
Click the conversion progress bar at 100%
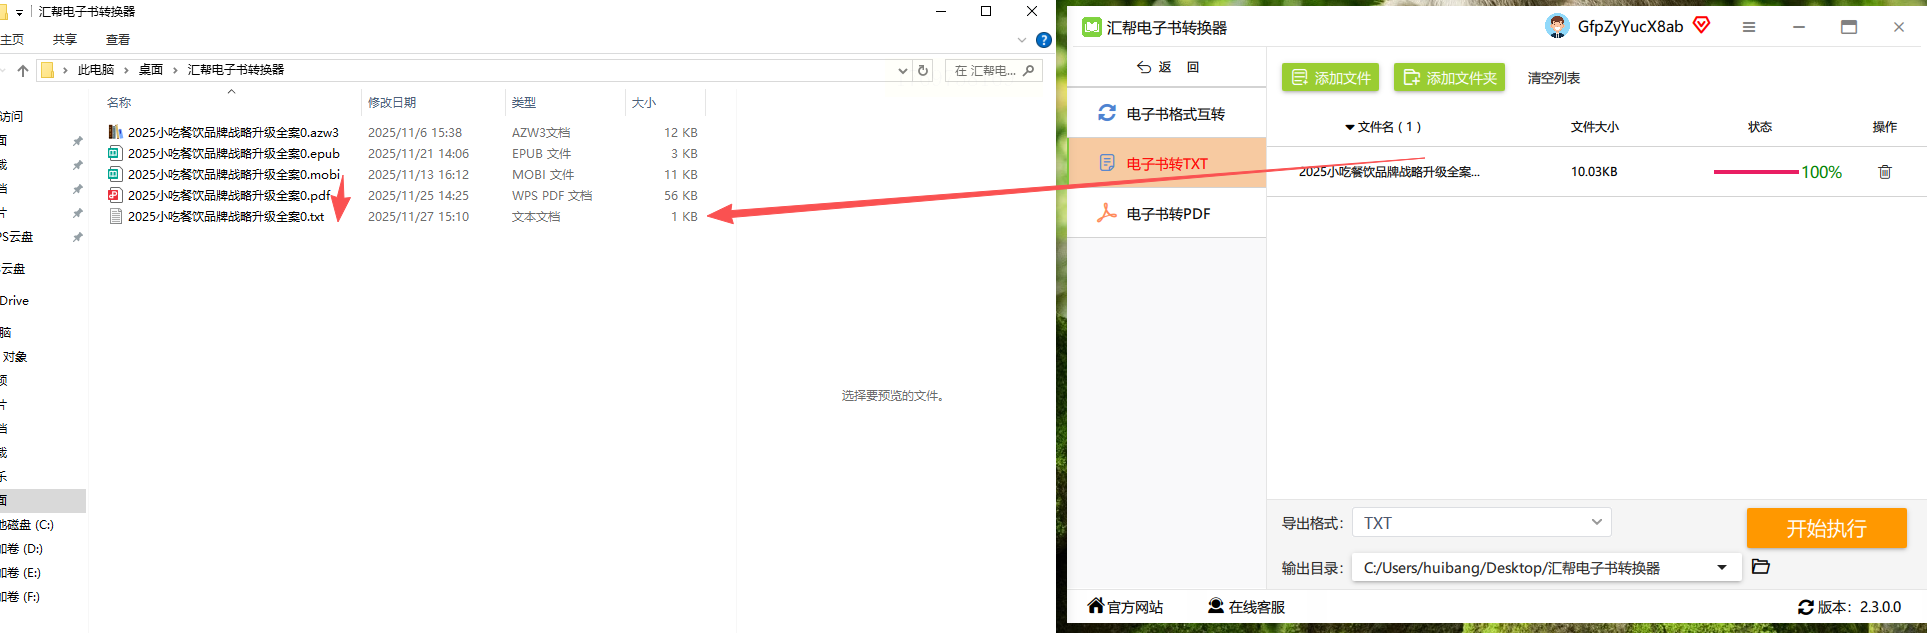point(1756,172)
